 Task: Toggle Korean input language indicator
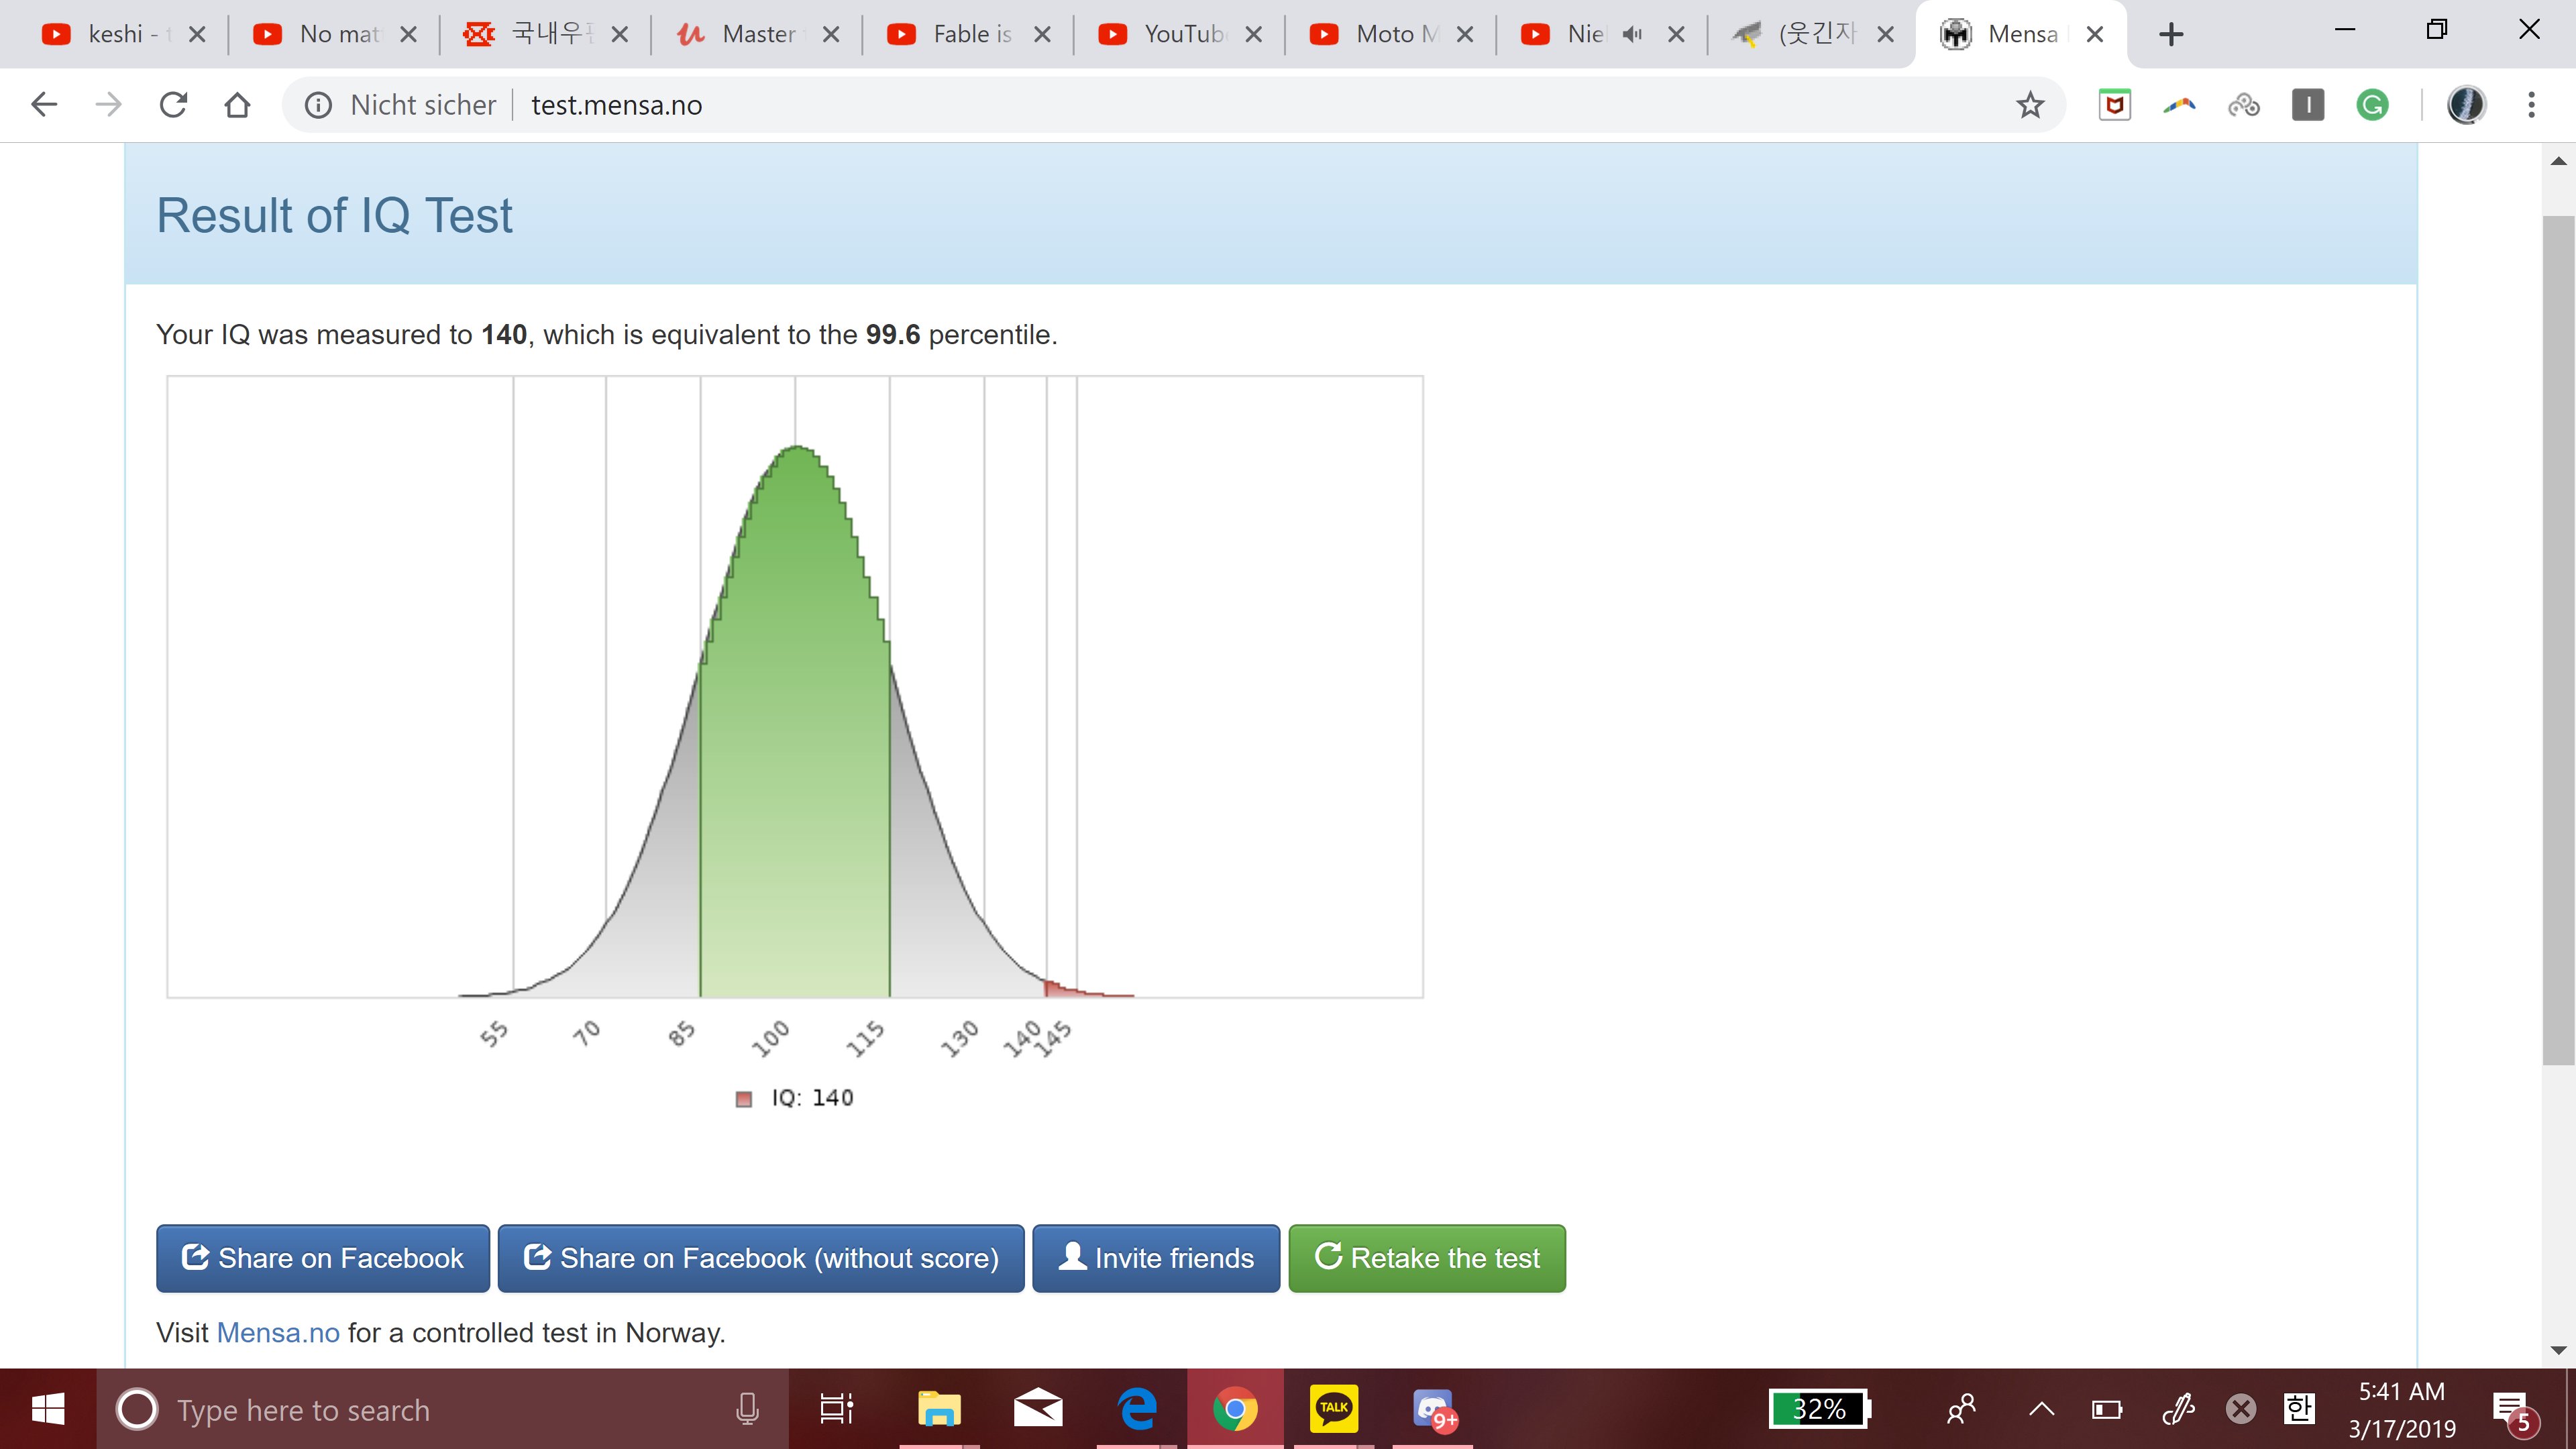[x=2298, y=1409]
